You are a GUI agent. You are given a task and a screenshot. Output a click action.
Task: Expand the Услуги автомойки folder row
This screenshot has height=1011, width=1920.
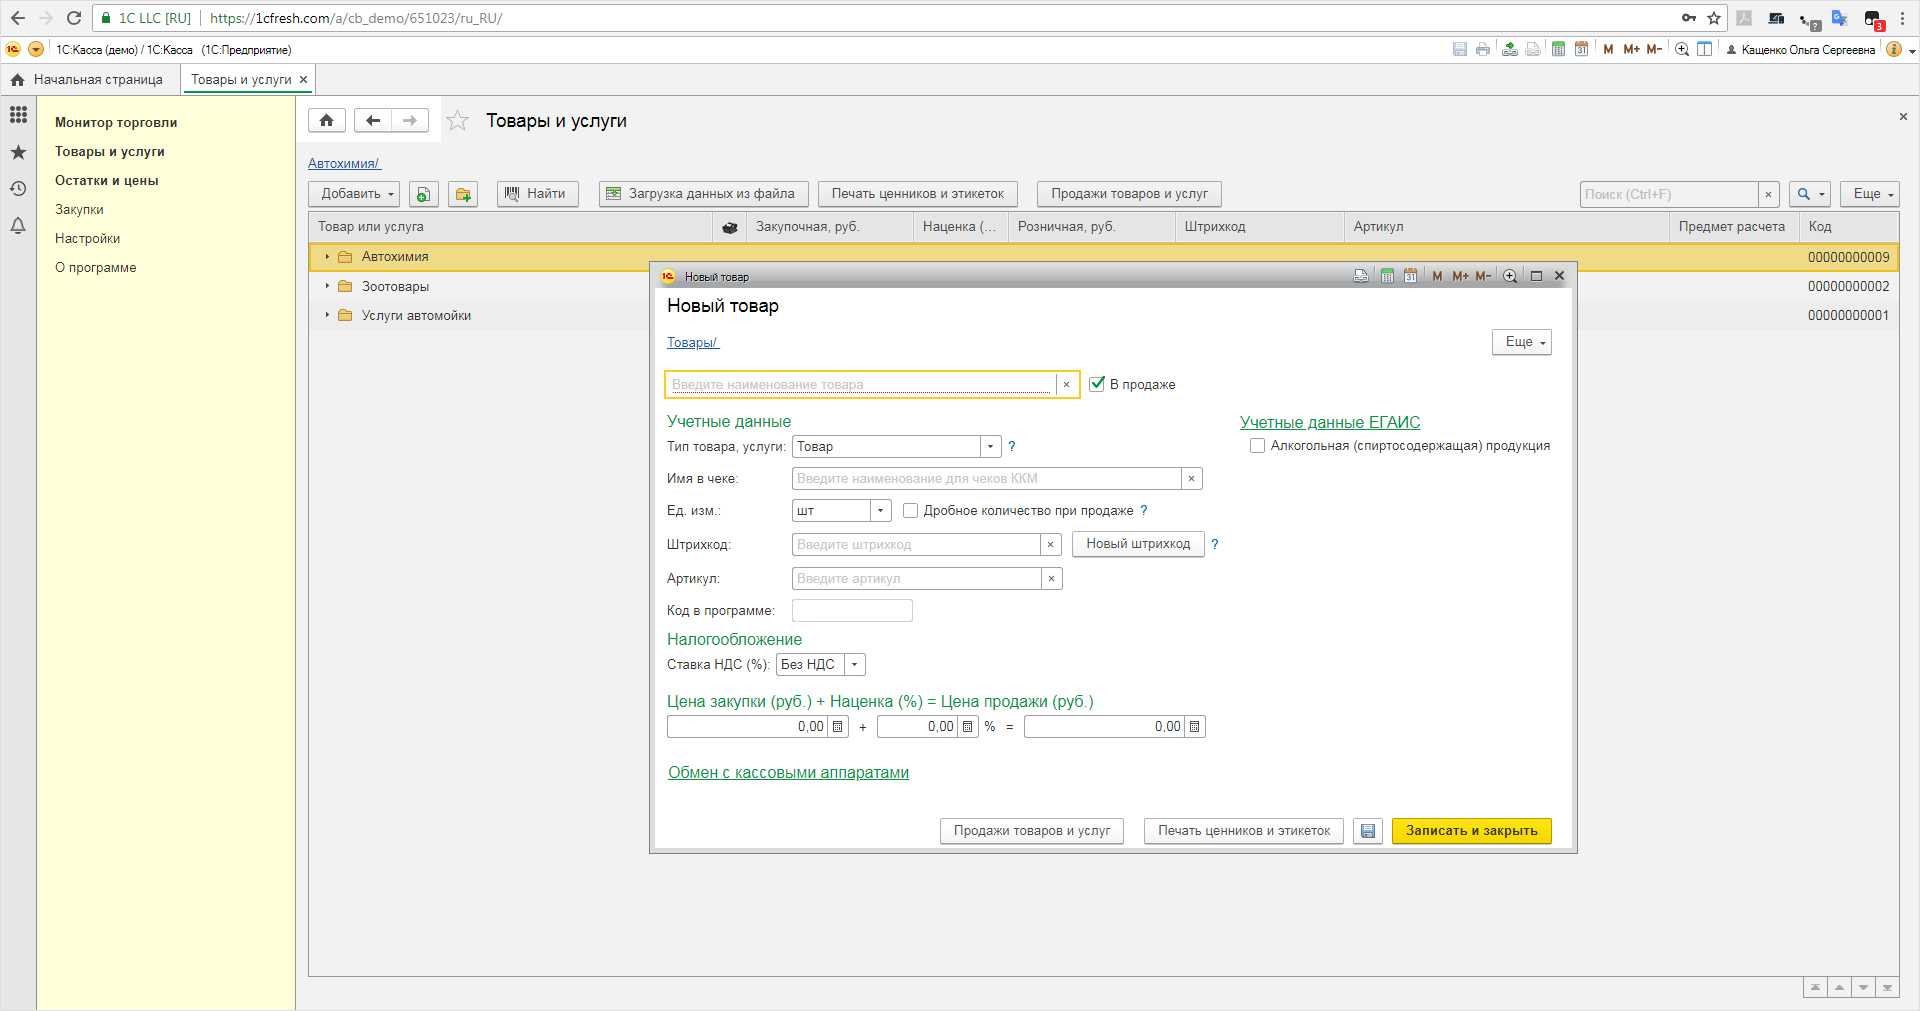coord(327,315)
